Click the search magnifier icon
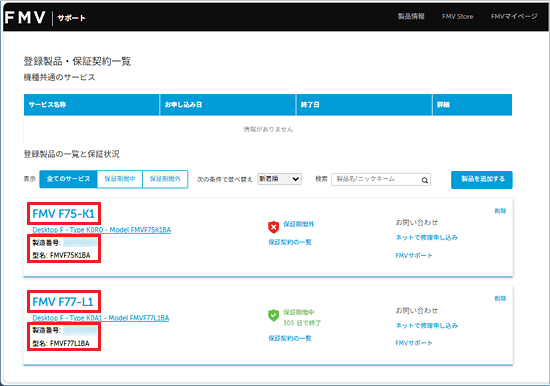Image resolution: width=550 pixels, height=386 pixels. click(424, 180)
